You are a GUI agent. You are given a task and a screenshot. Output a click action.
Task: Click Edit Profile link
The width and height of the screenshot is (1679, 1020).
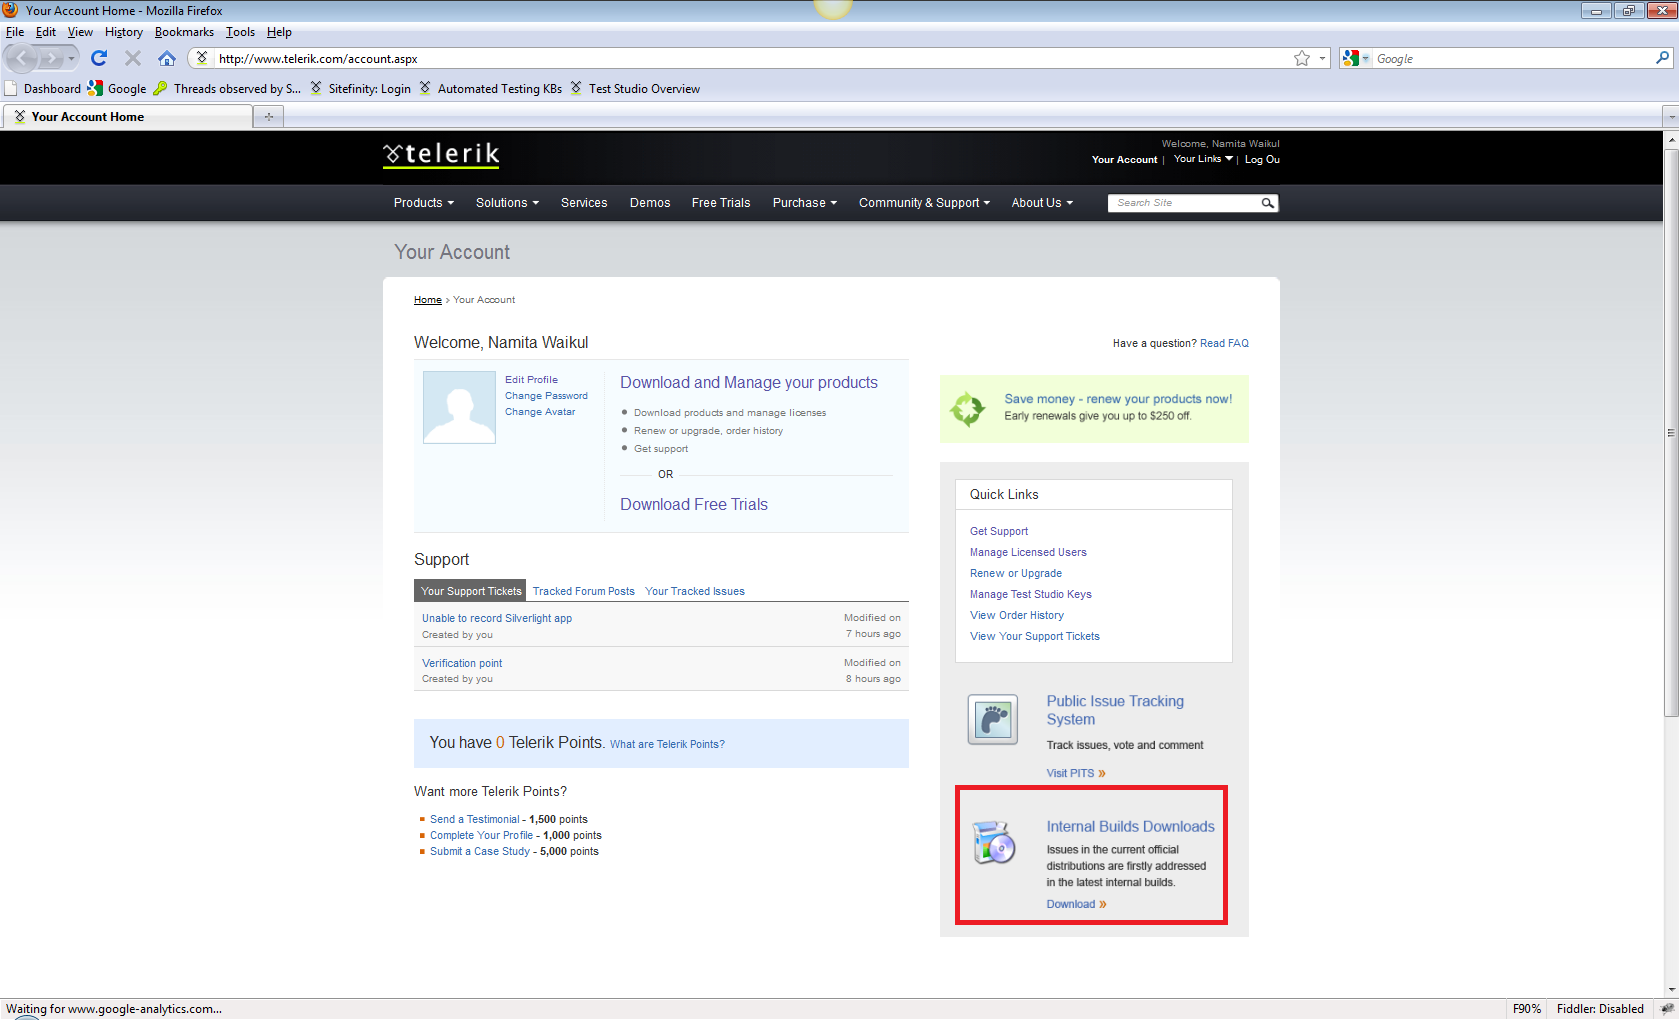(x=531, y=380)
